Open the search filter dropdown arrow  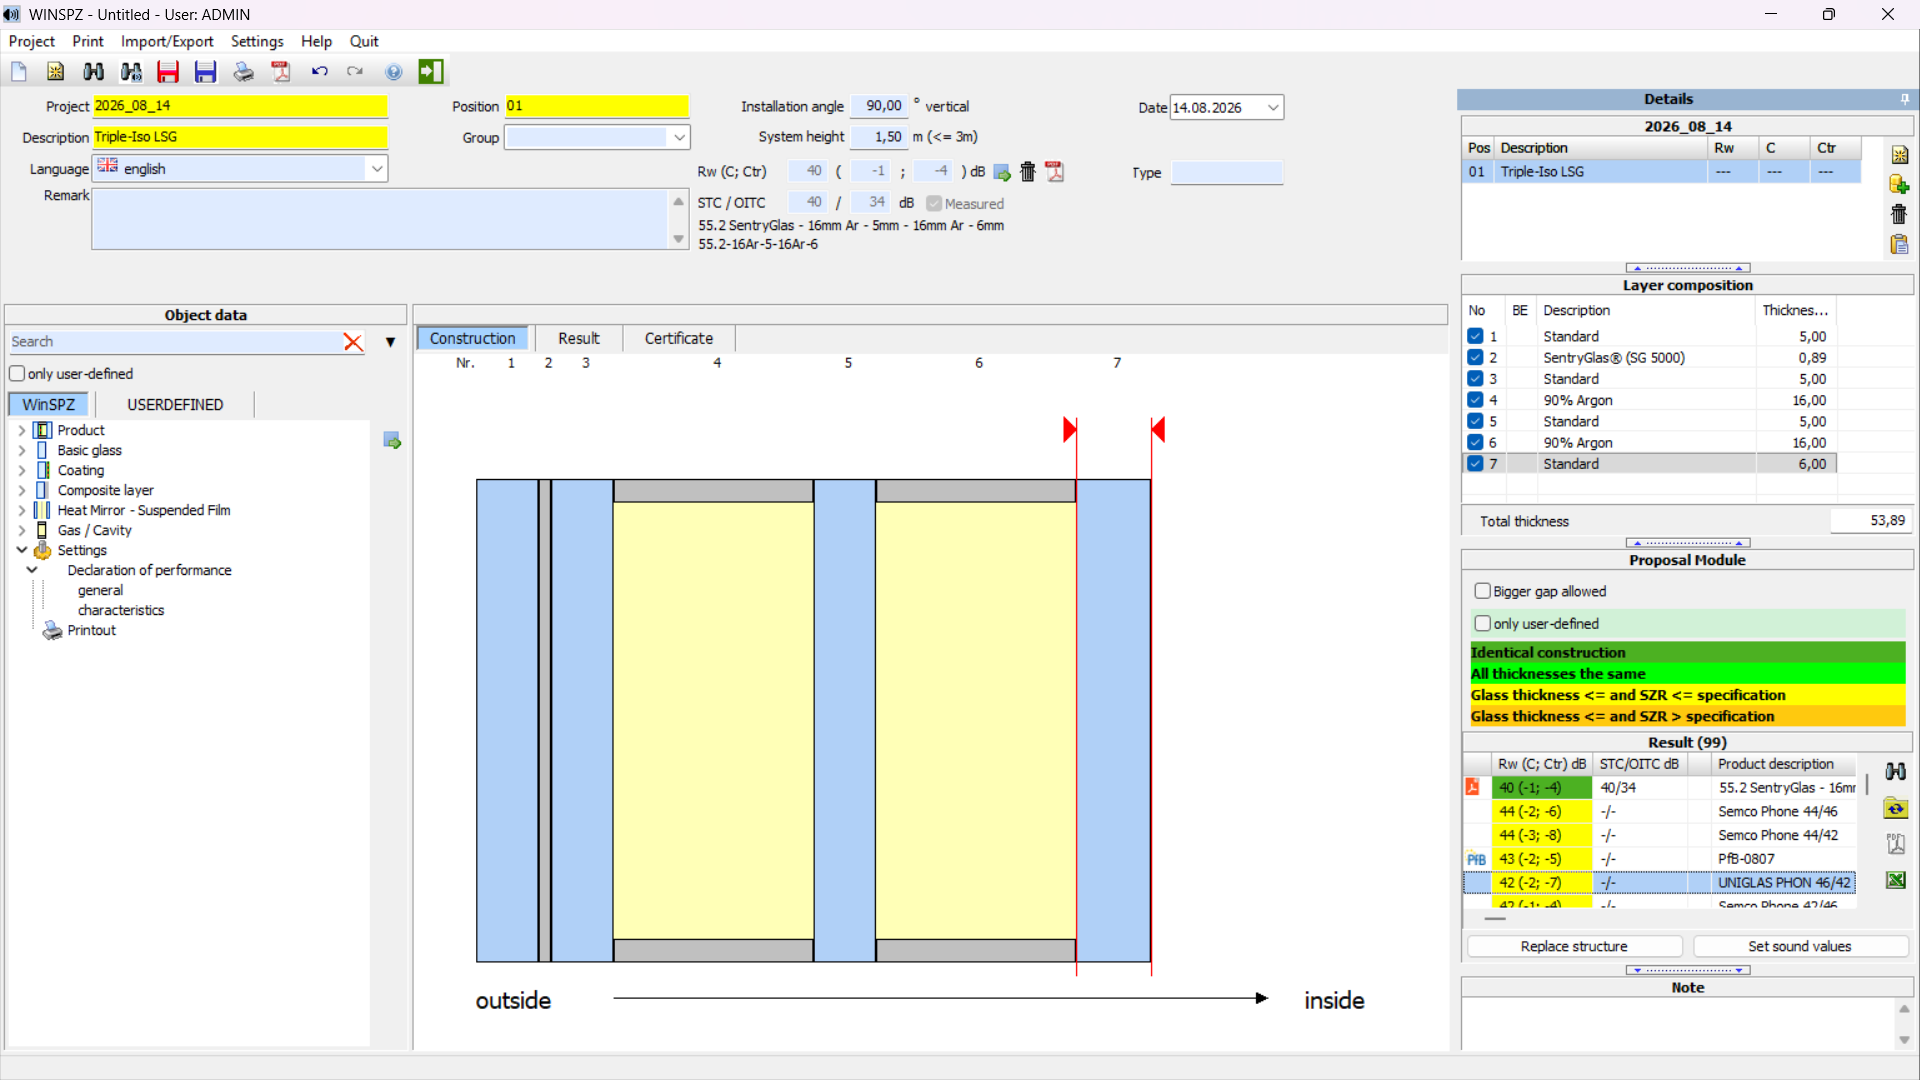coord(391,342)
